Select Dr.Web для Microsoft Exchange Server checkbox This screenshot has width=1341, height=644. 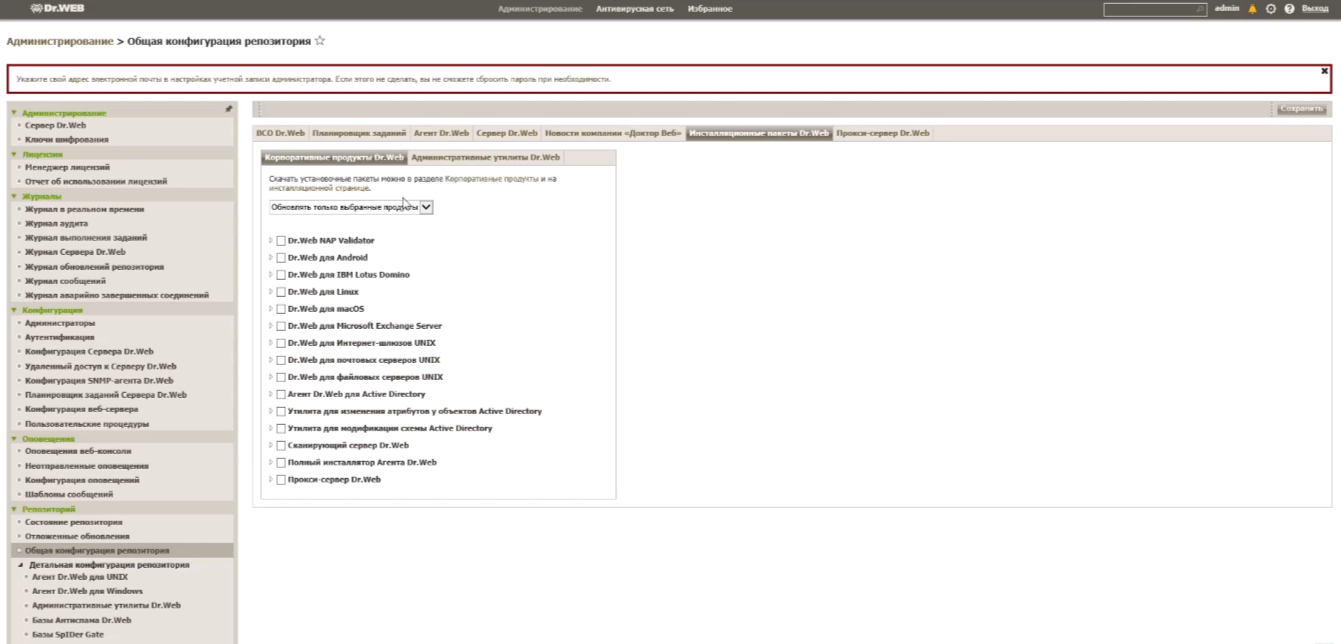[281, 326]
